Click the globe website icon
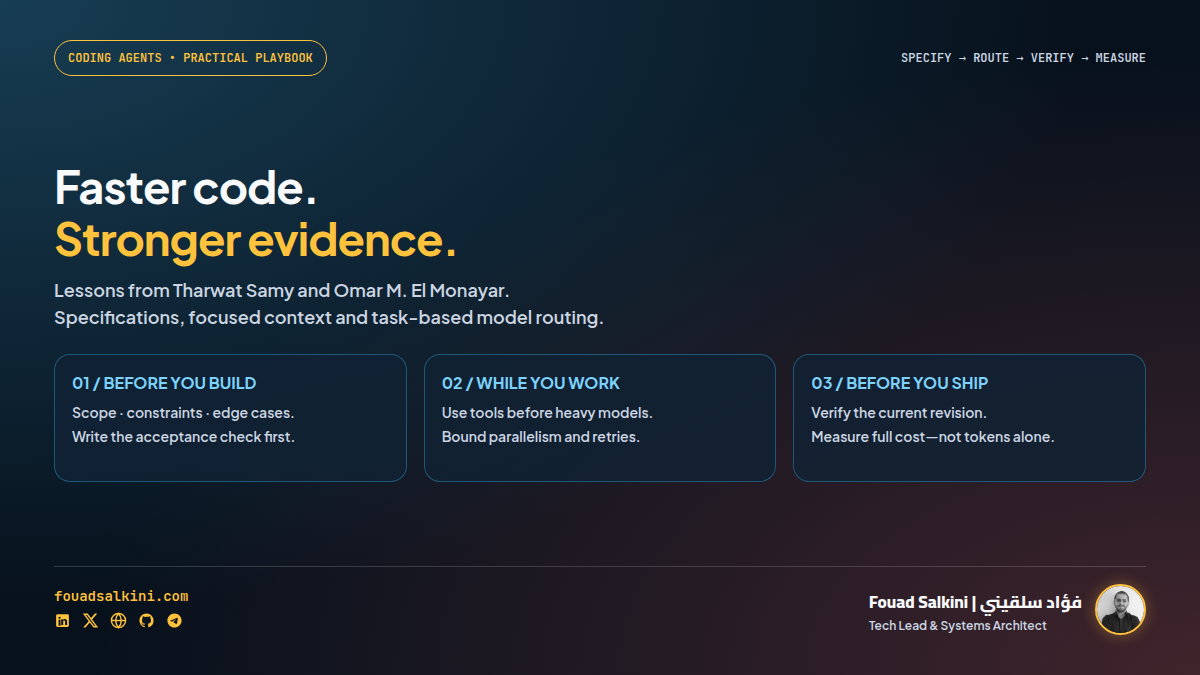 pos(119,621)
